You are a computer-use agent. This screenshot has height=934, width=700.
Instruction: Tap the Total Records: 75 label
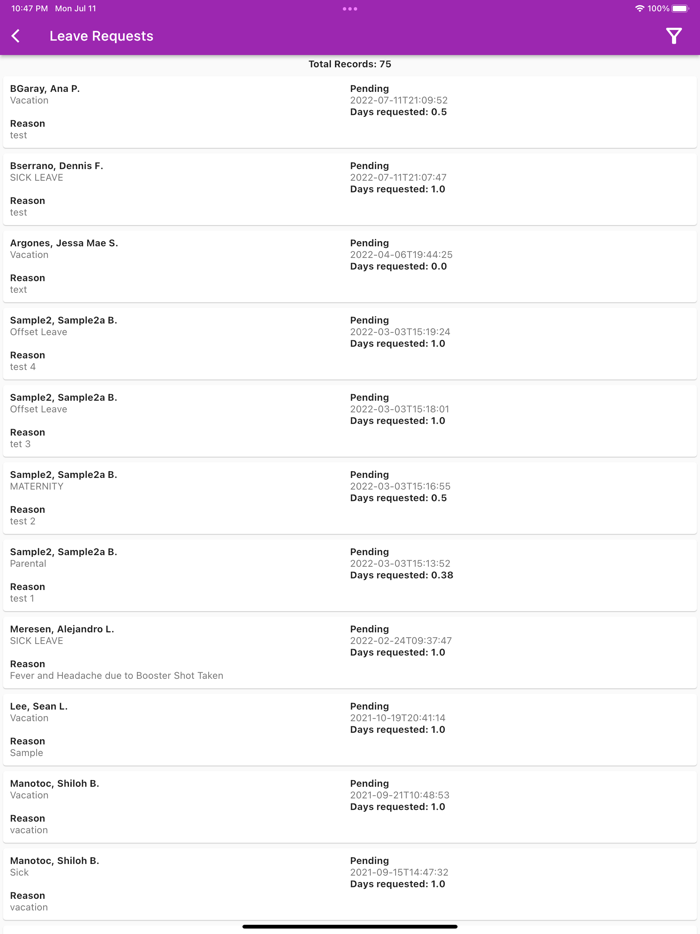click(350, 64)
